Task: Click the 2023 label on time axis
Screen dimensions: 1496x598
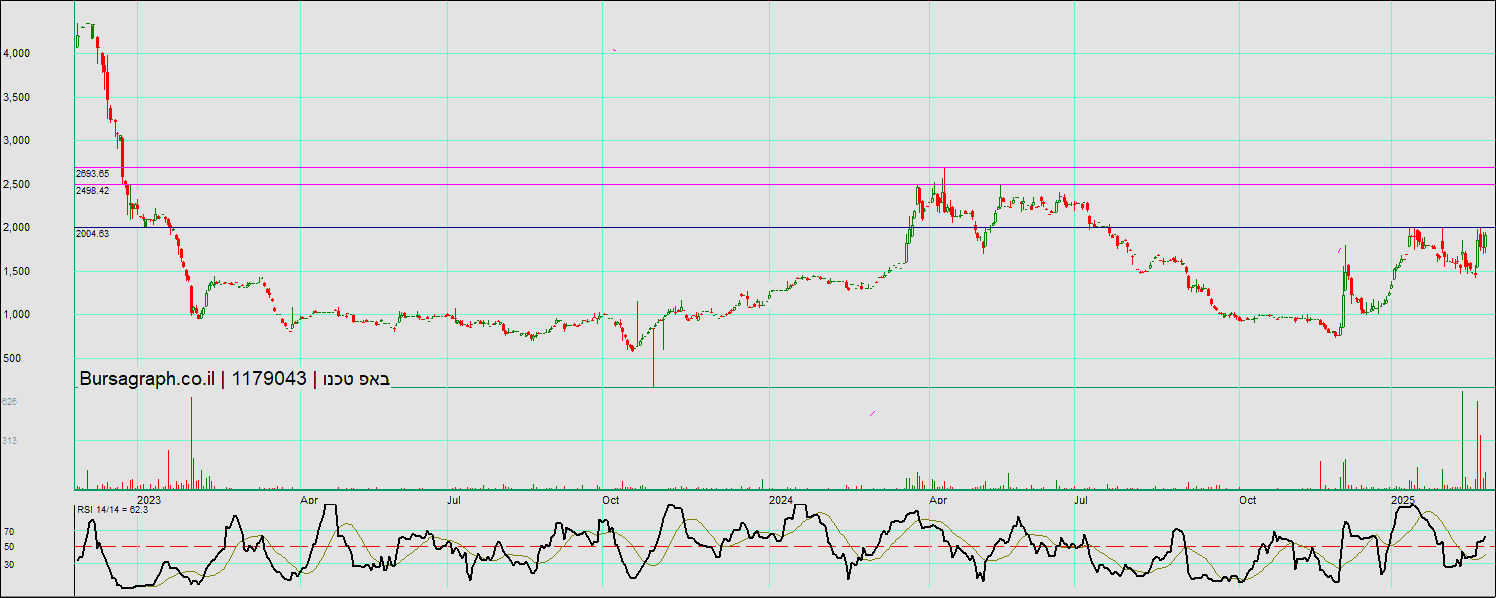Action: (x=148, y=499)
